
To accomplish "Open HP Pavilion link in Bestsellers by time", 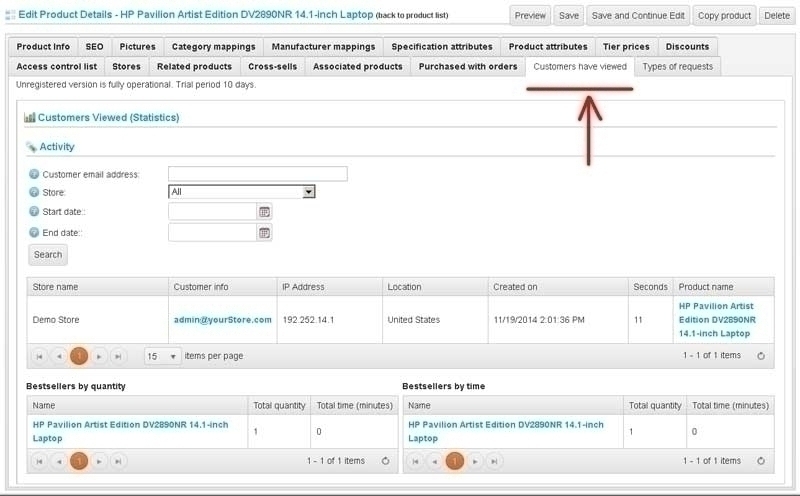I will coord(506,431).
